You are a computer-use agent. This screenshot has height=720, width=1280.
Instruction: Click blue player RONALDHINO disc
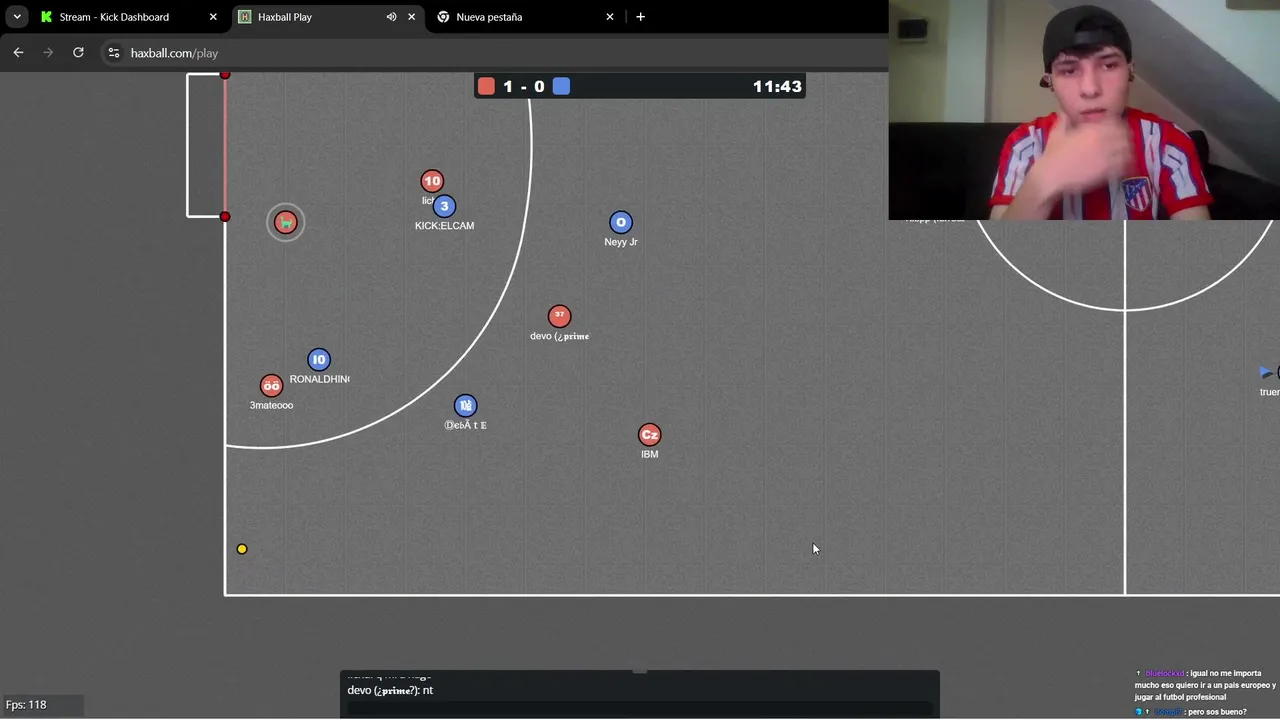318,360
